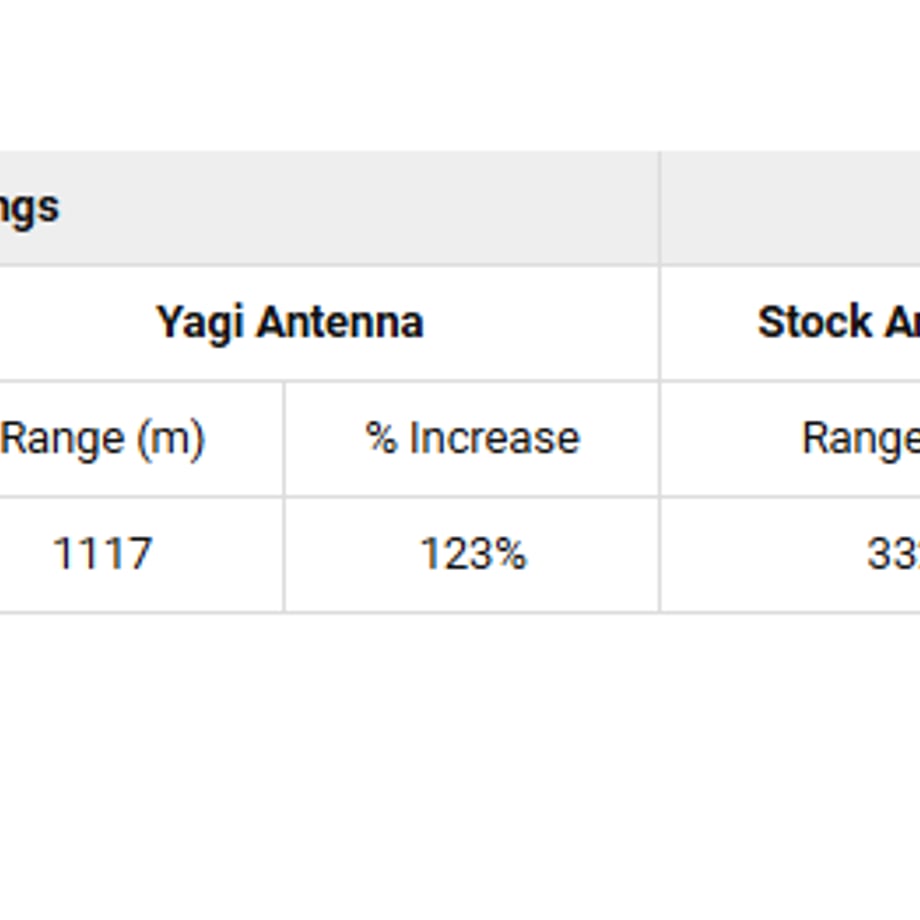The width and height of the screenshot is (920, 920).
Task: Select the 123% increase value
Action: [473, 554]
